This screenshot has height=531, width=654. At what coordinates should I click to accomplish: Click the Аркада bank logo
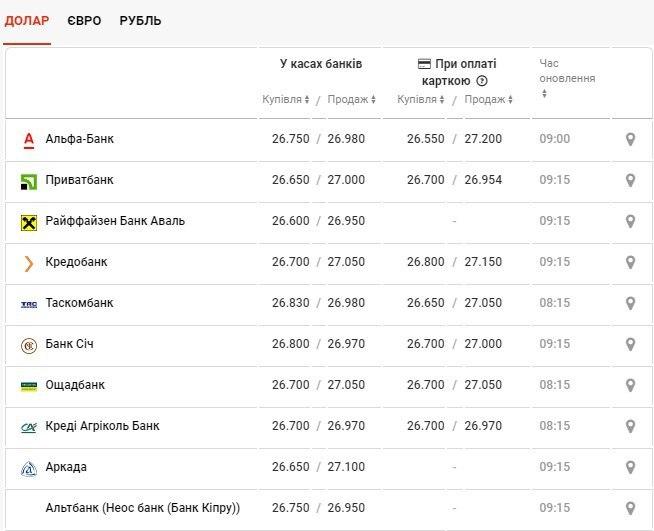click(29, 467)
